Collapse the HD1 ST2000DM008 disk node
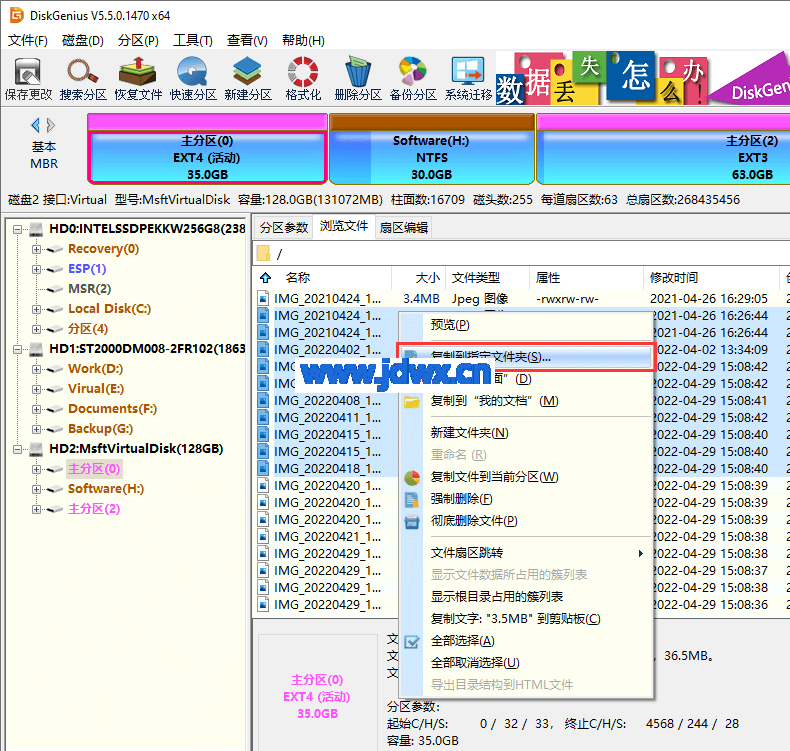Screen dimensions: 790x751 (18, 349)
